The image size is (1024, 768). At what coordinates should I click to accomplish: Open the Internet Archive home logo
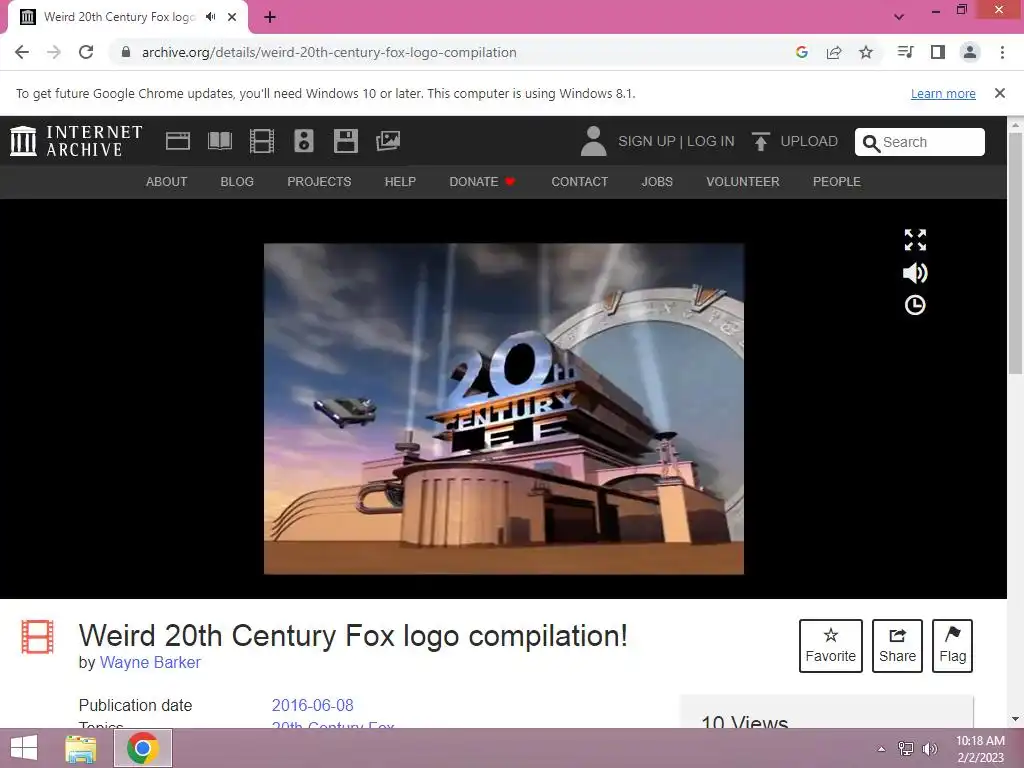tap(76, 141)
